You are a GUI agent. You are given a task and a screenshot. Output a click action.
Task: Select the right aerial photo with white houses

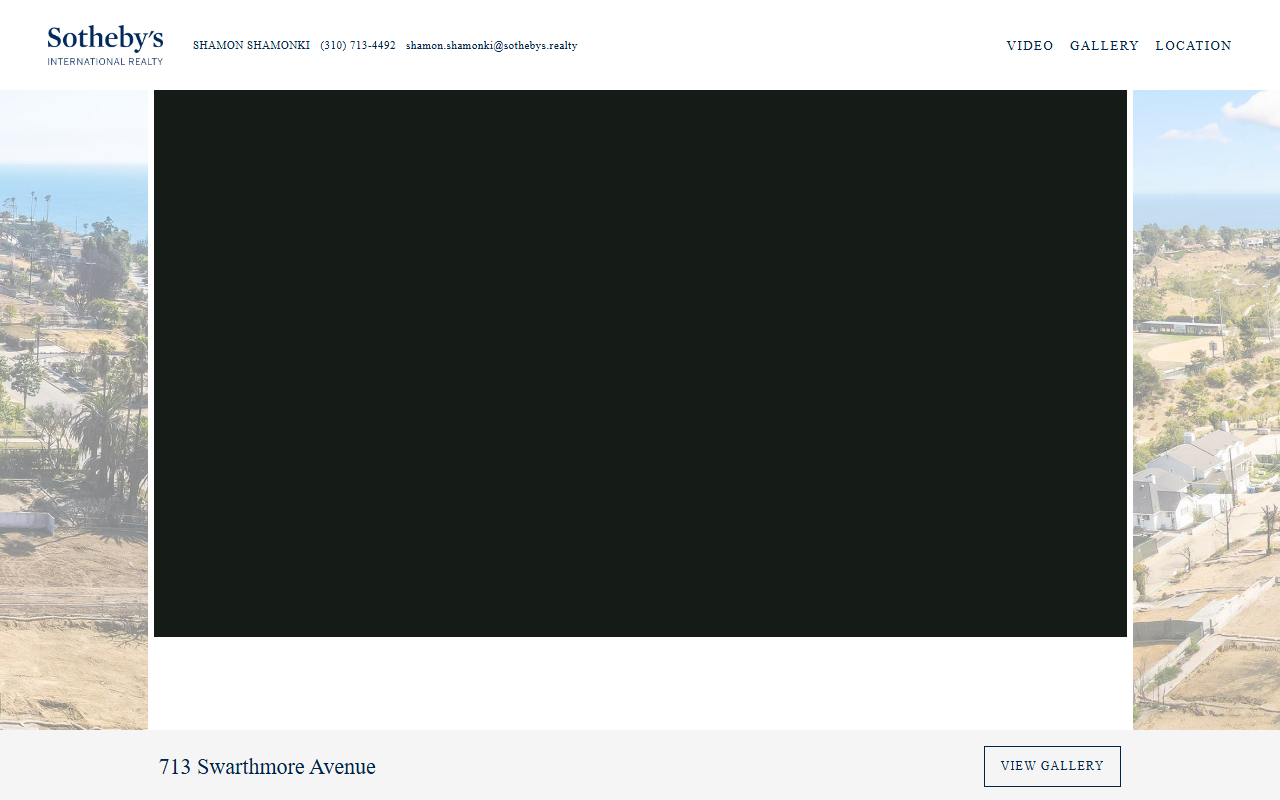click(1206, 410)
